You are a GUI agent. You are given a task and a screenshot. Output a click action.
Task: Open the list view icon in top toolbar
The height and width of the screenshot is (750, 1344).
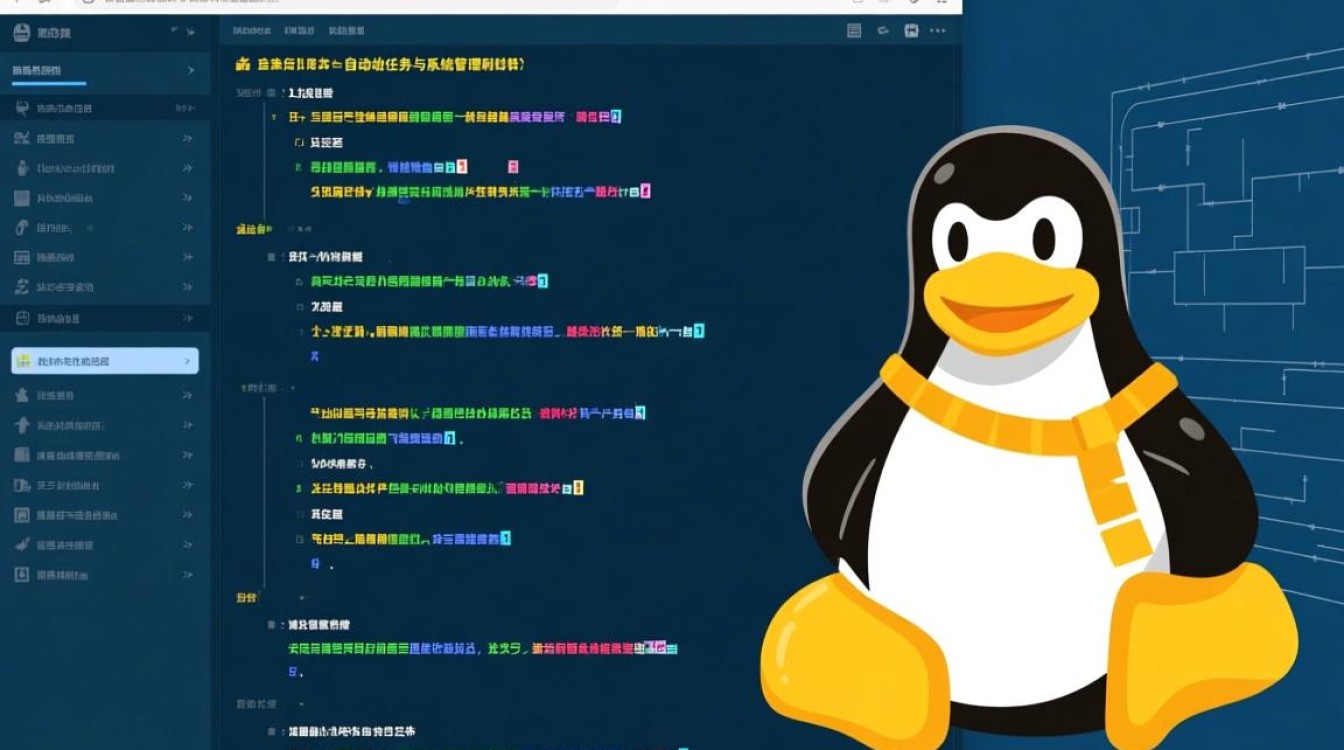click(x=854, y=31)
